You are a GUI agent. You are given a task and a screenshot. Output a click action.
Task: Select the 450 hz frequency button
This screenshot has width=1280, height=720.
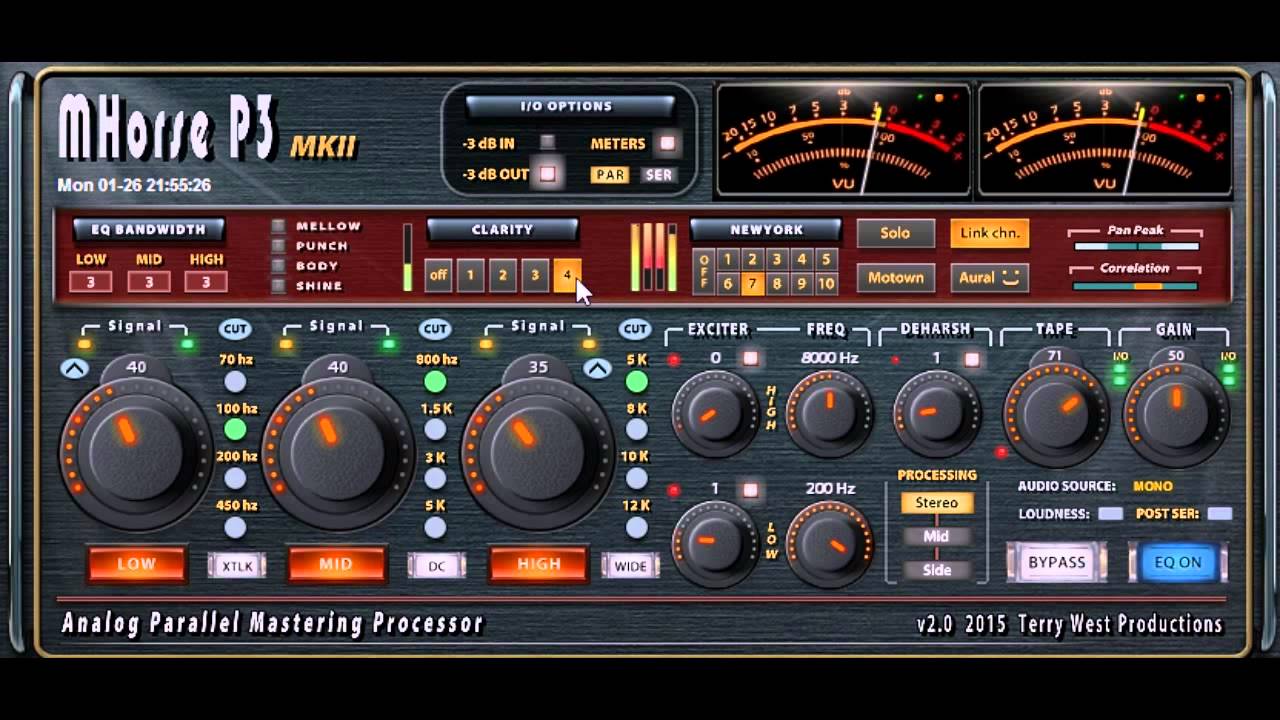click(x=235, y=528)
